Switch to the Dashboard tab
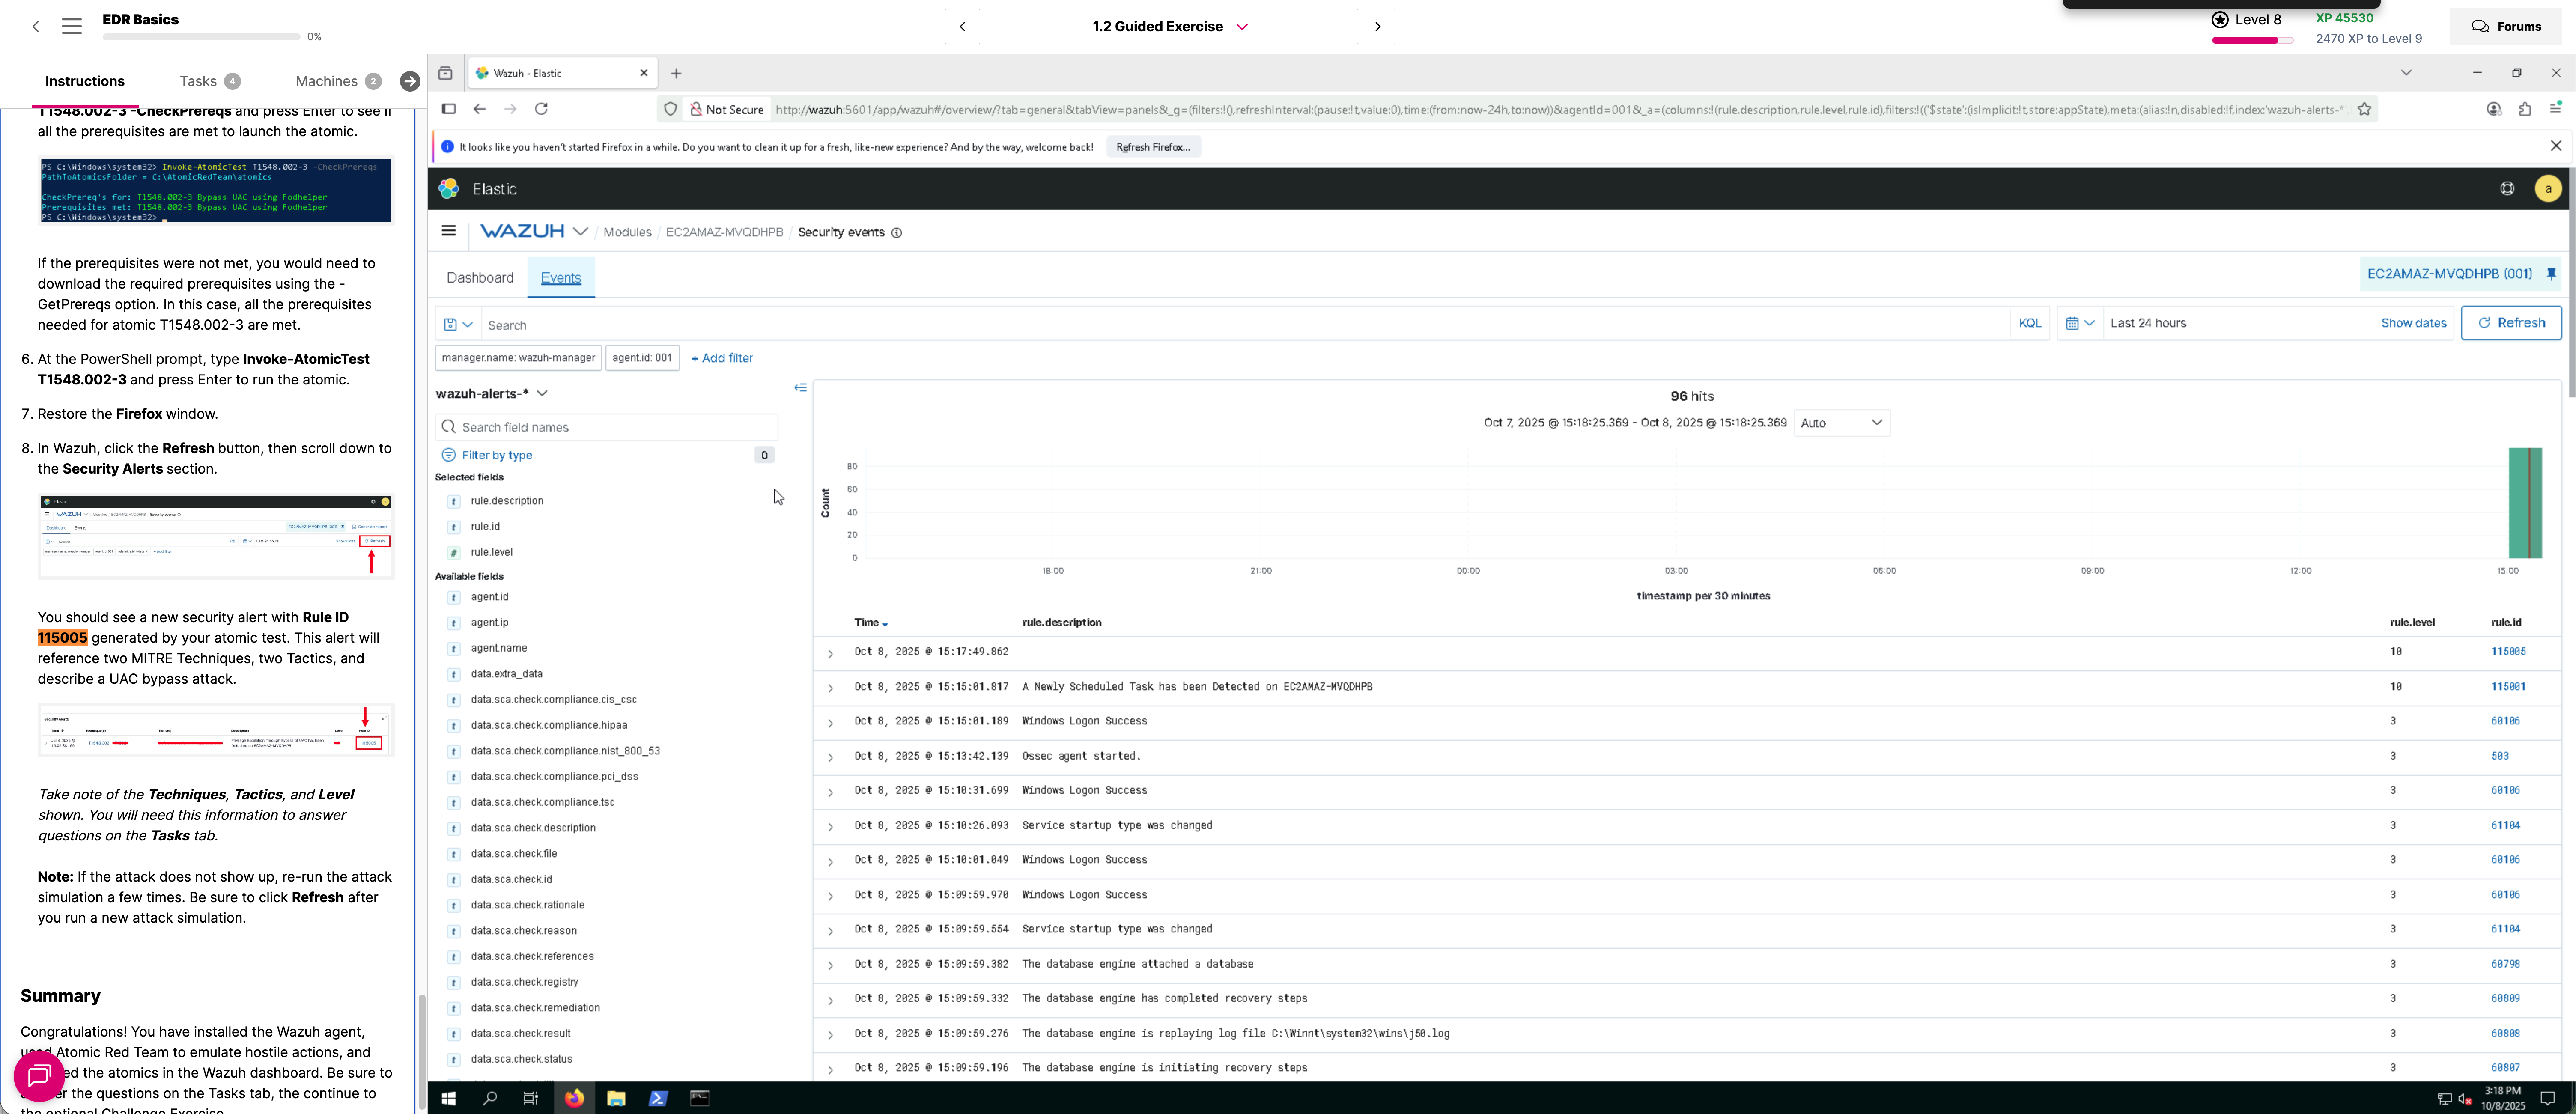 [x=480, y=278]
